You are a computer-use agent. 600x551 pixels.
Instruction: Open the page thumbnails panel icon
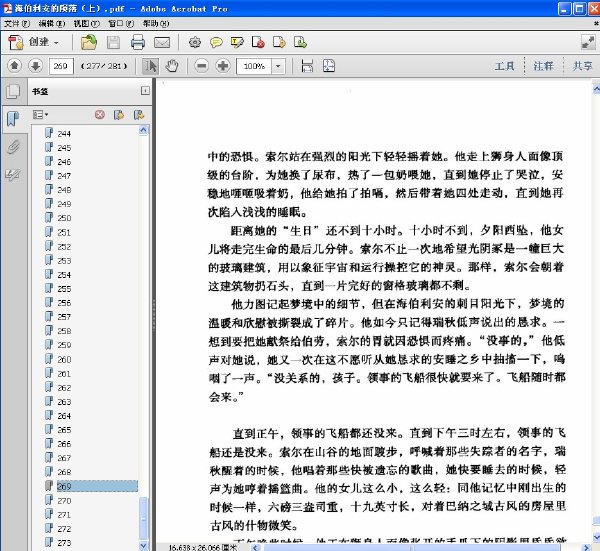[x=13, y=91]
